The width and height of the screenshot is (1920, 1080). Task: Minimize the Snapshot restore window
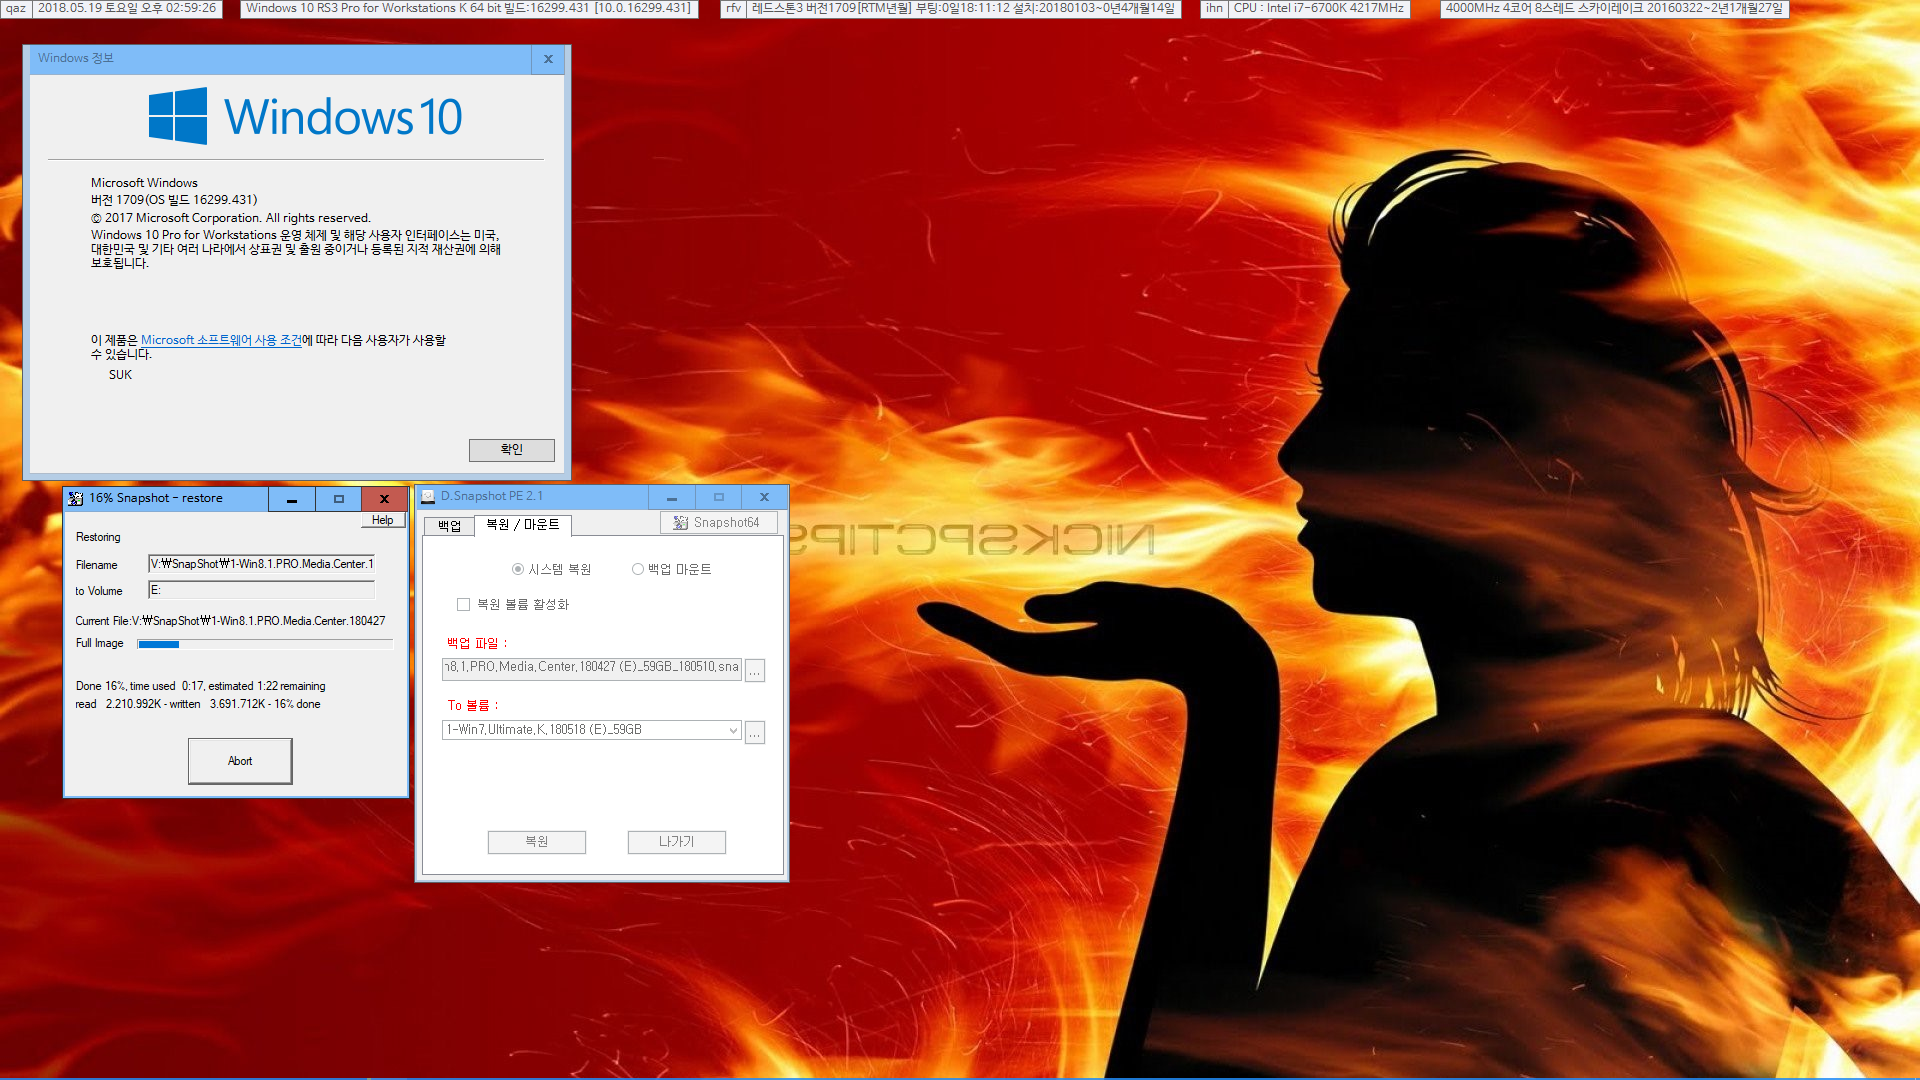point(292,499)
